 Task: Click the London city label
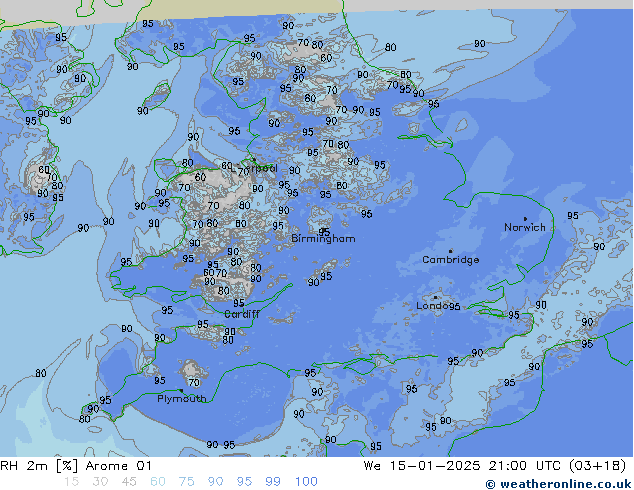tap(433, 306)
